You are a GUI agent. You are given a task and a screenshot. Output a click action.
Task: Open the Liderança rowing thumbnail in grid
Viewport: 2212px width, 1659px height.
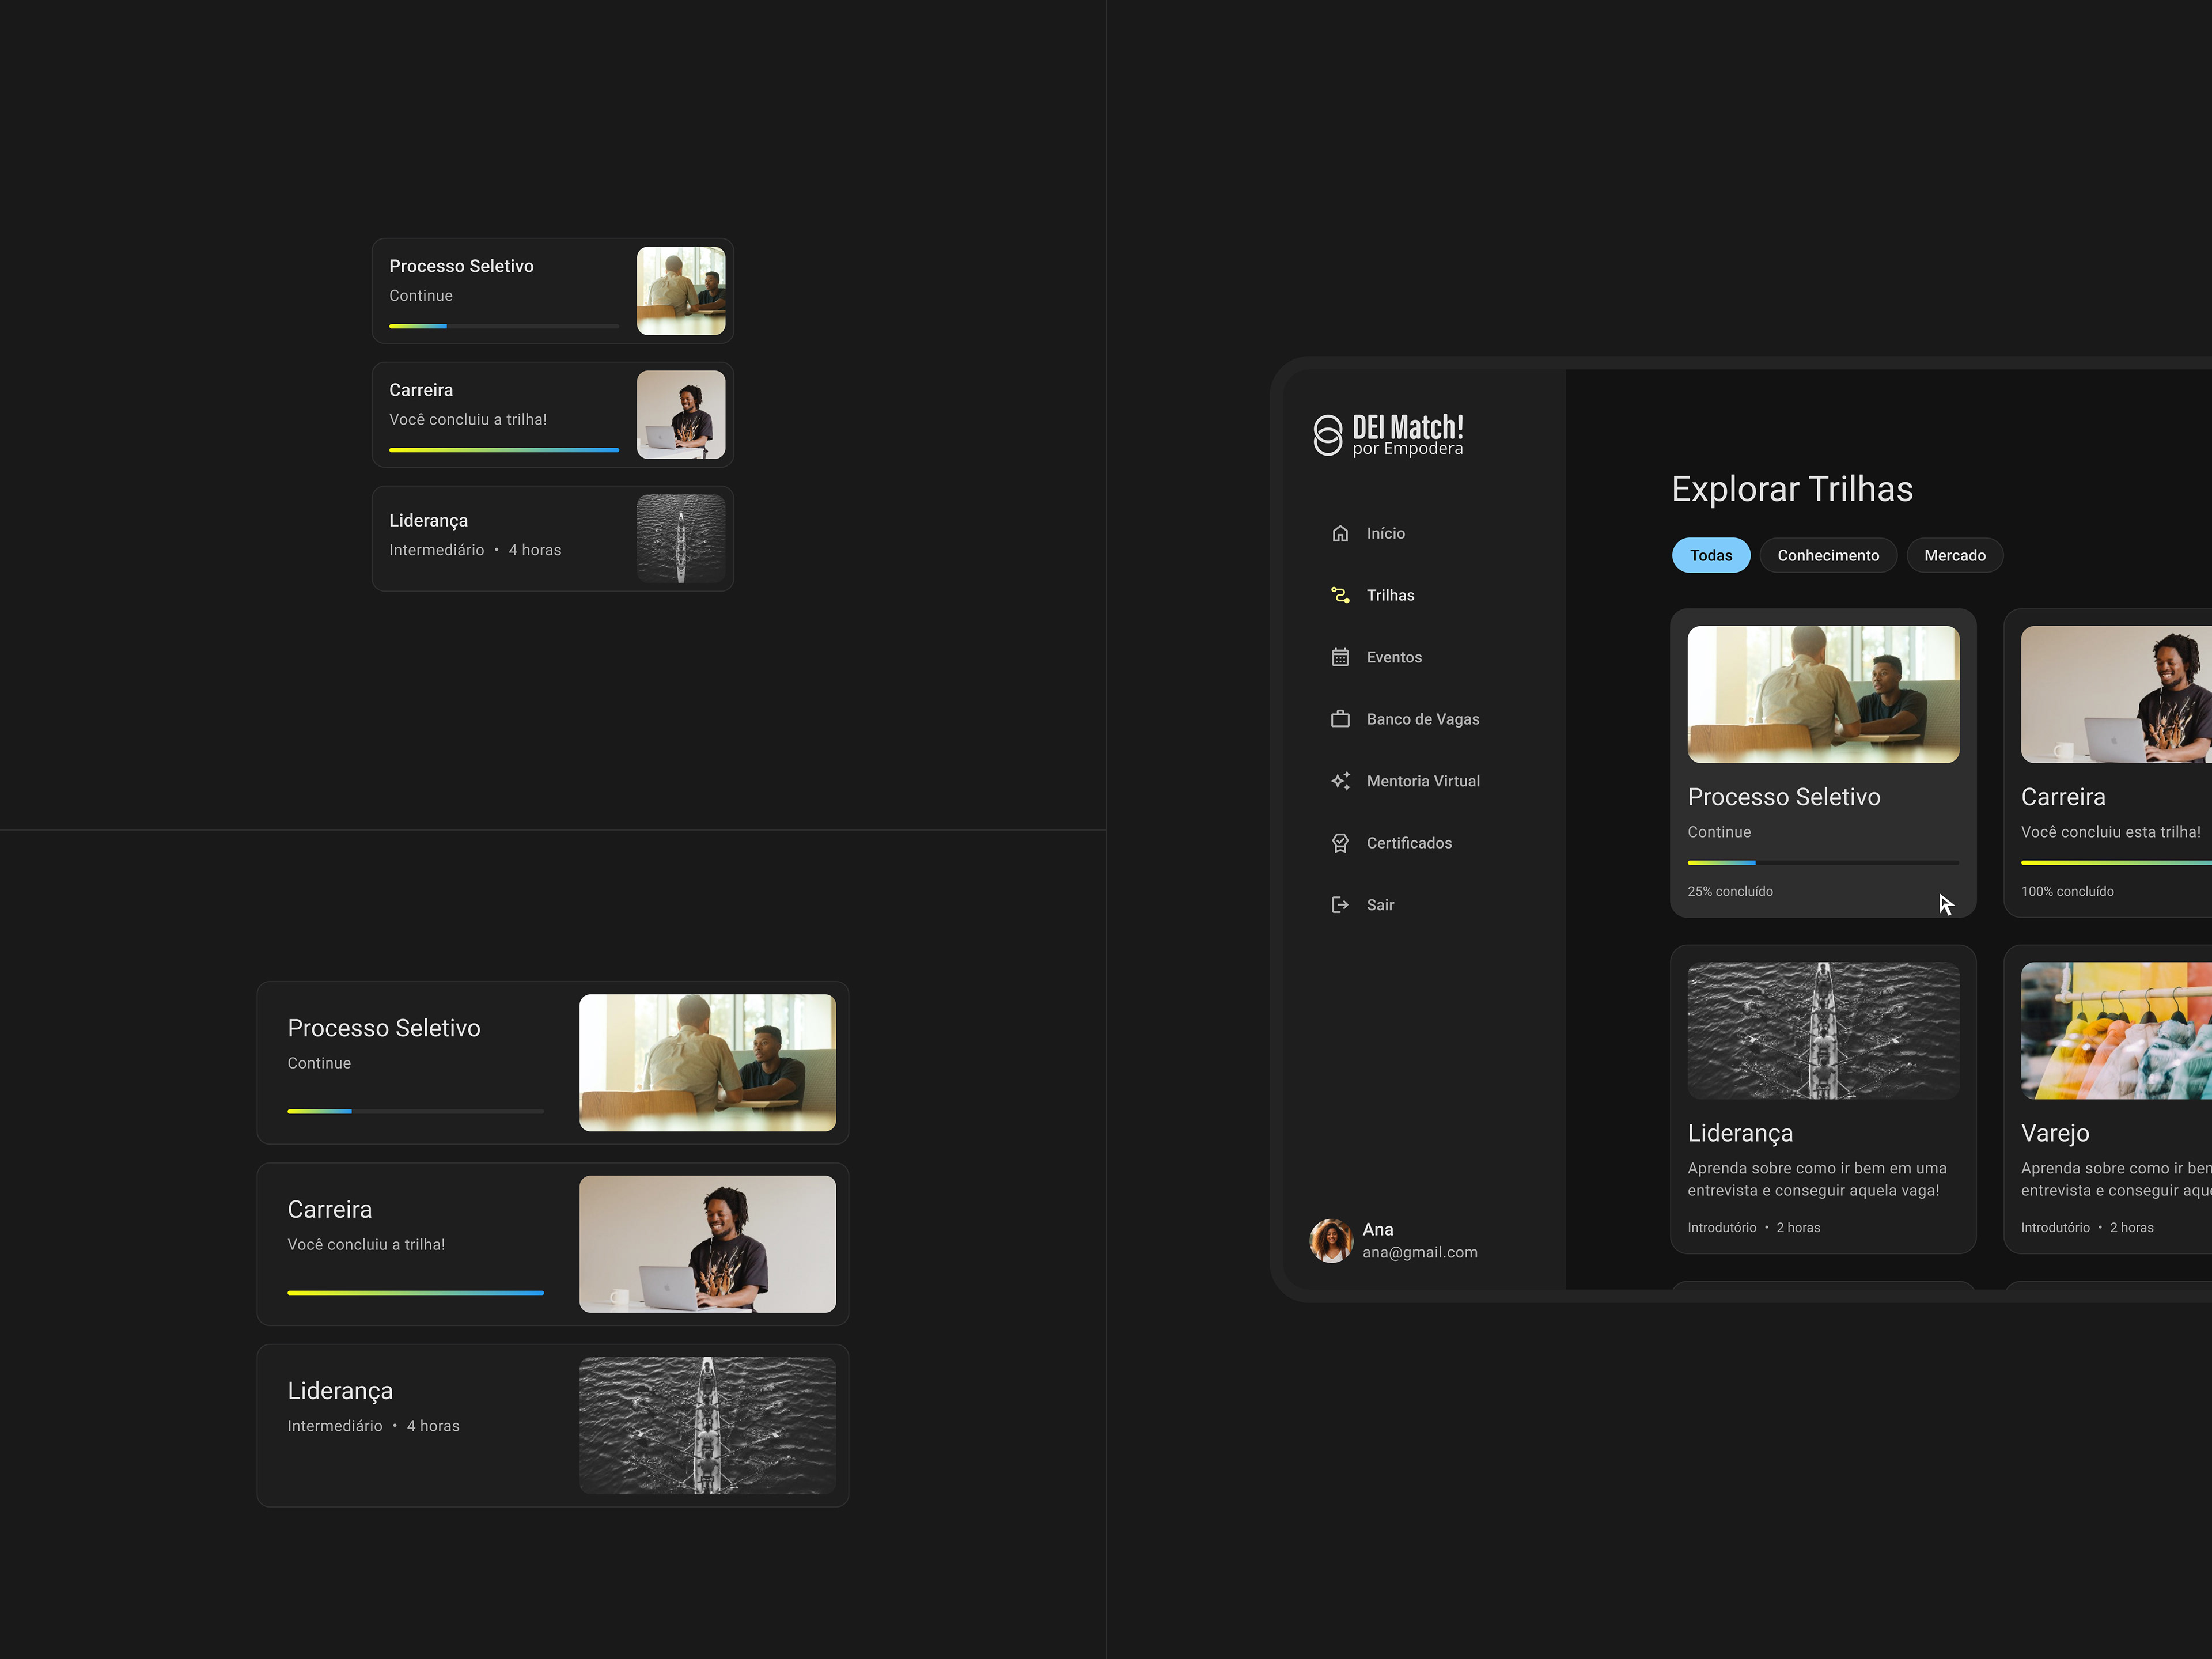point(1822,1030)
